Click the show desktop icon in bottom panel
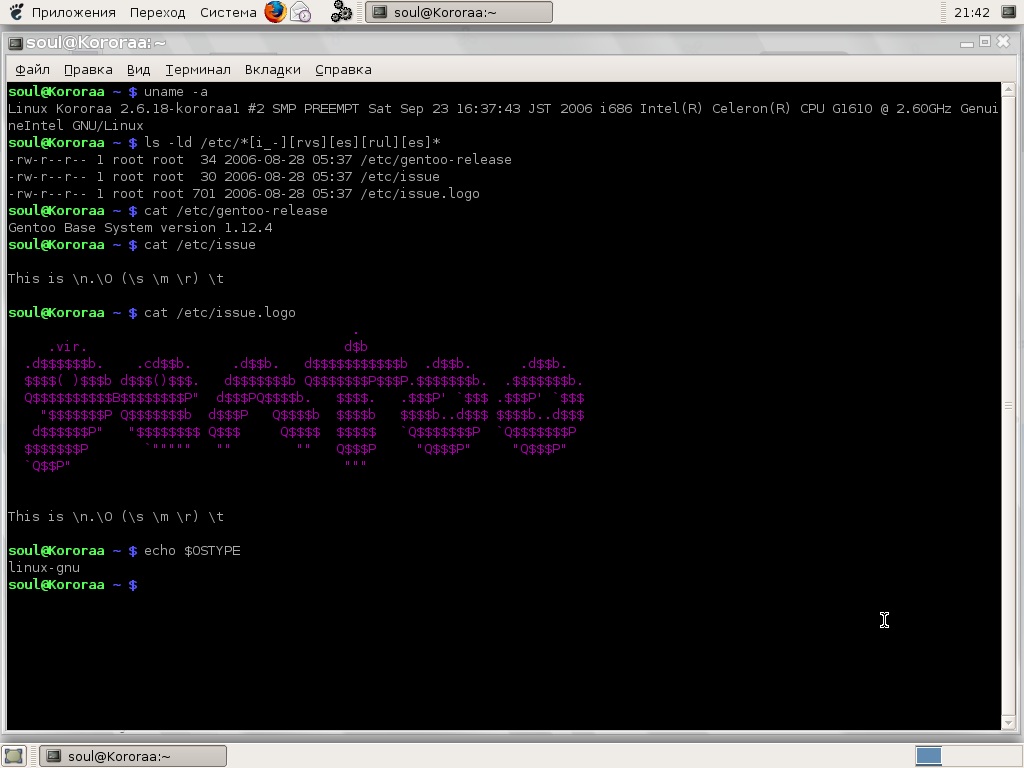 tap(14, 756)
